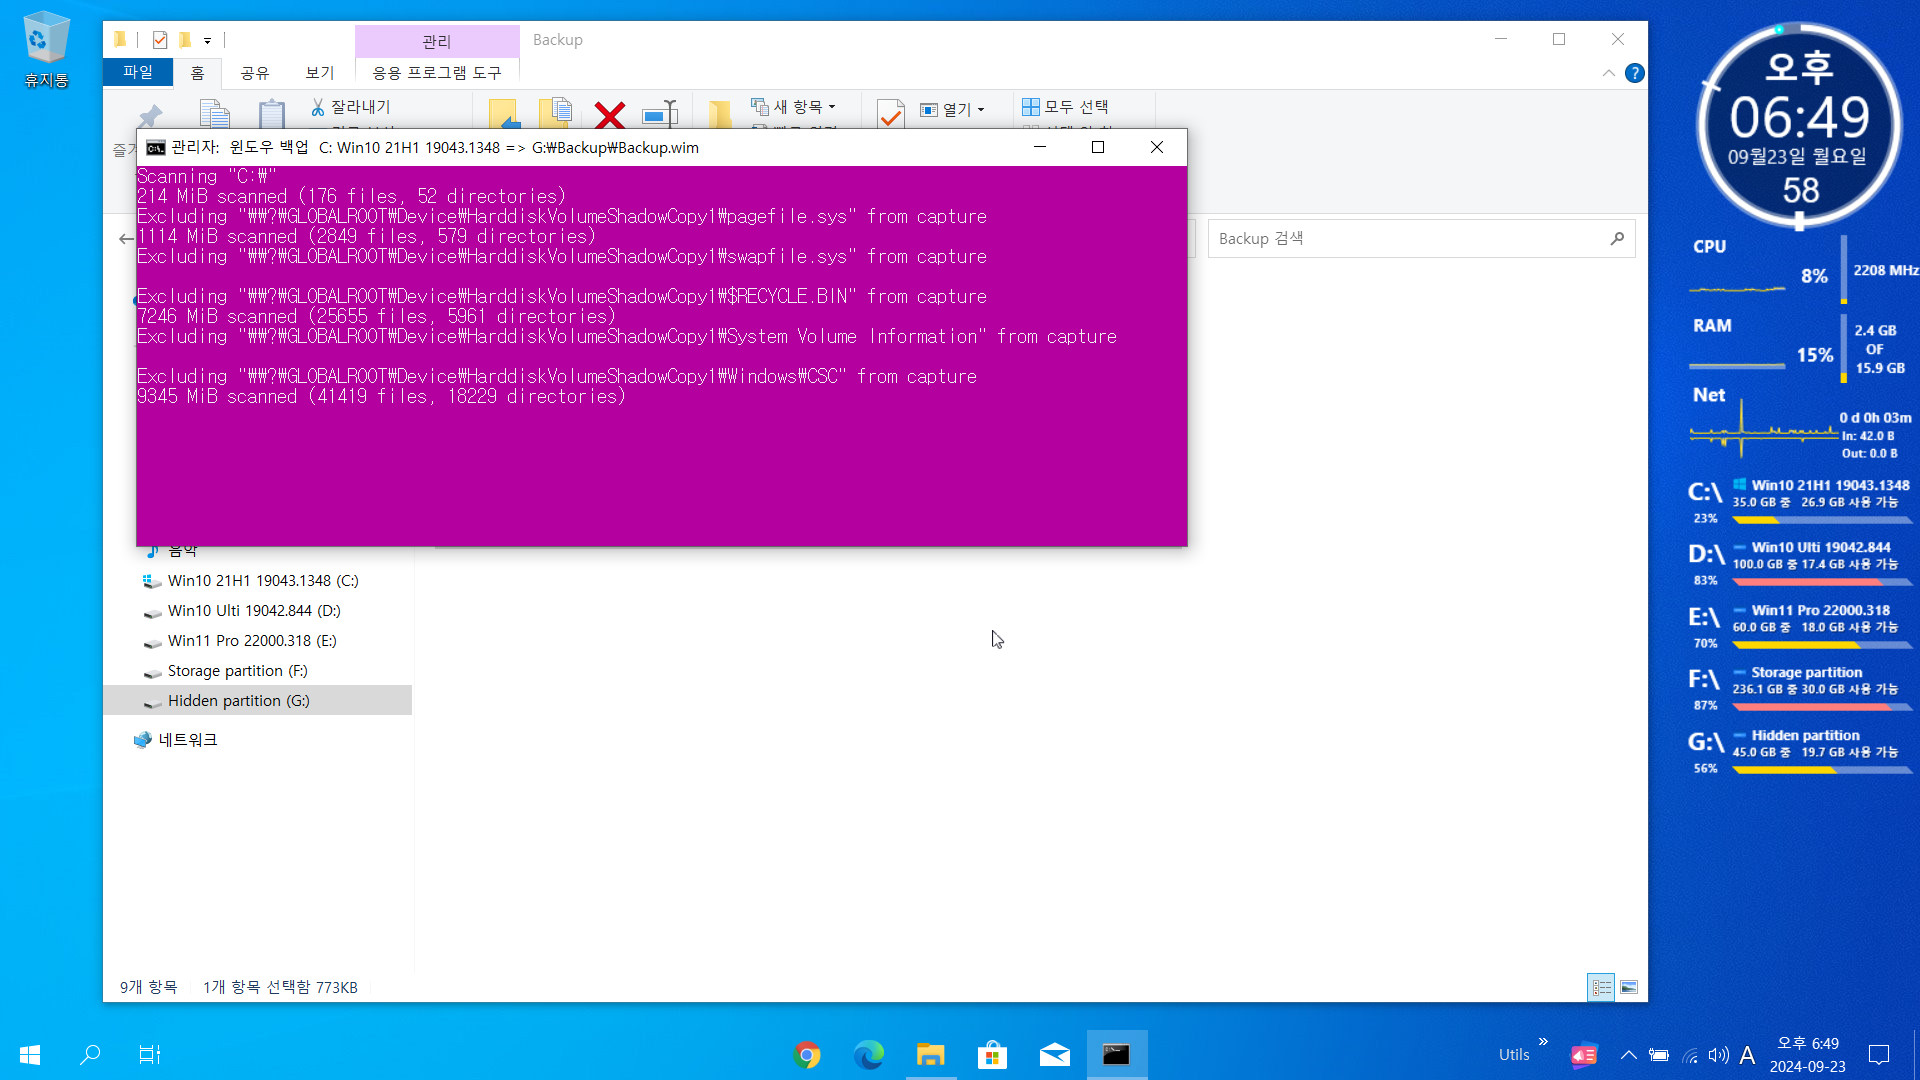Viewport: 1920px width, 1080px height.
Task: Select Storage partition (F:) in tree
Action: coord(237,670)
